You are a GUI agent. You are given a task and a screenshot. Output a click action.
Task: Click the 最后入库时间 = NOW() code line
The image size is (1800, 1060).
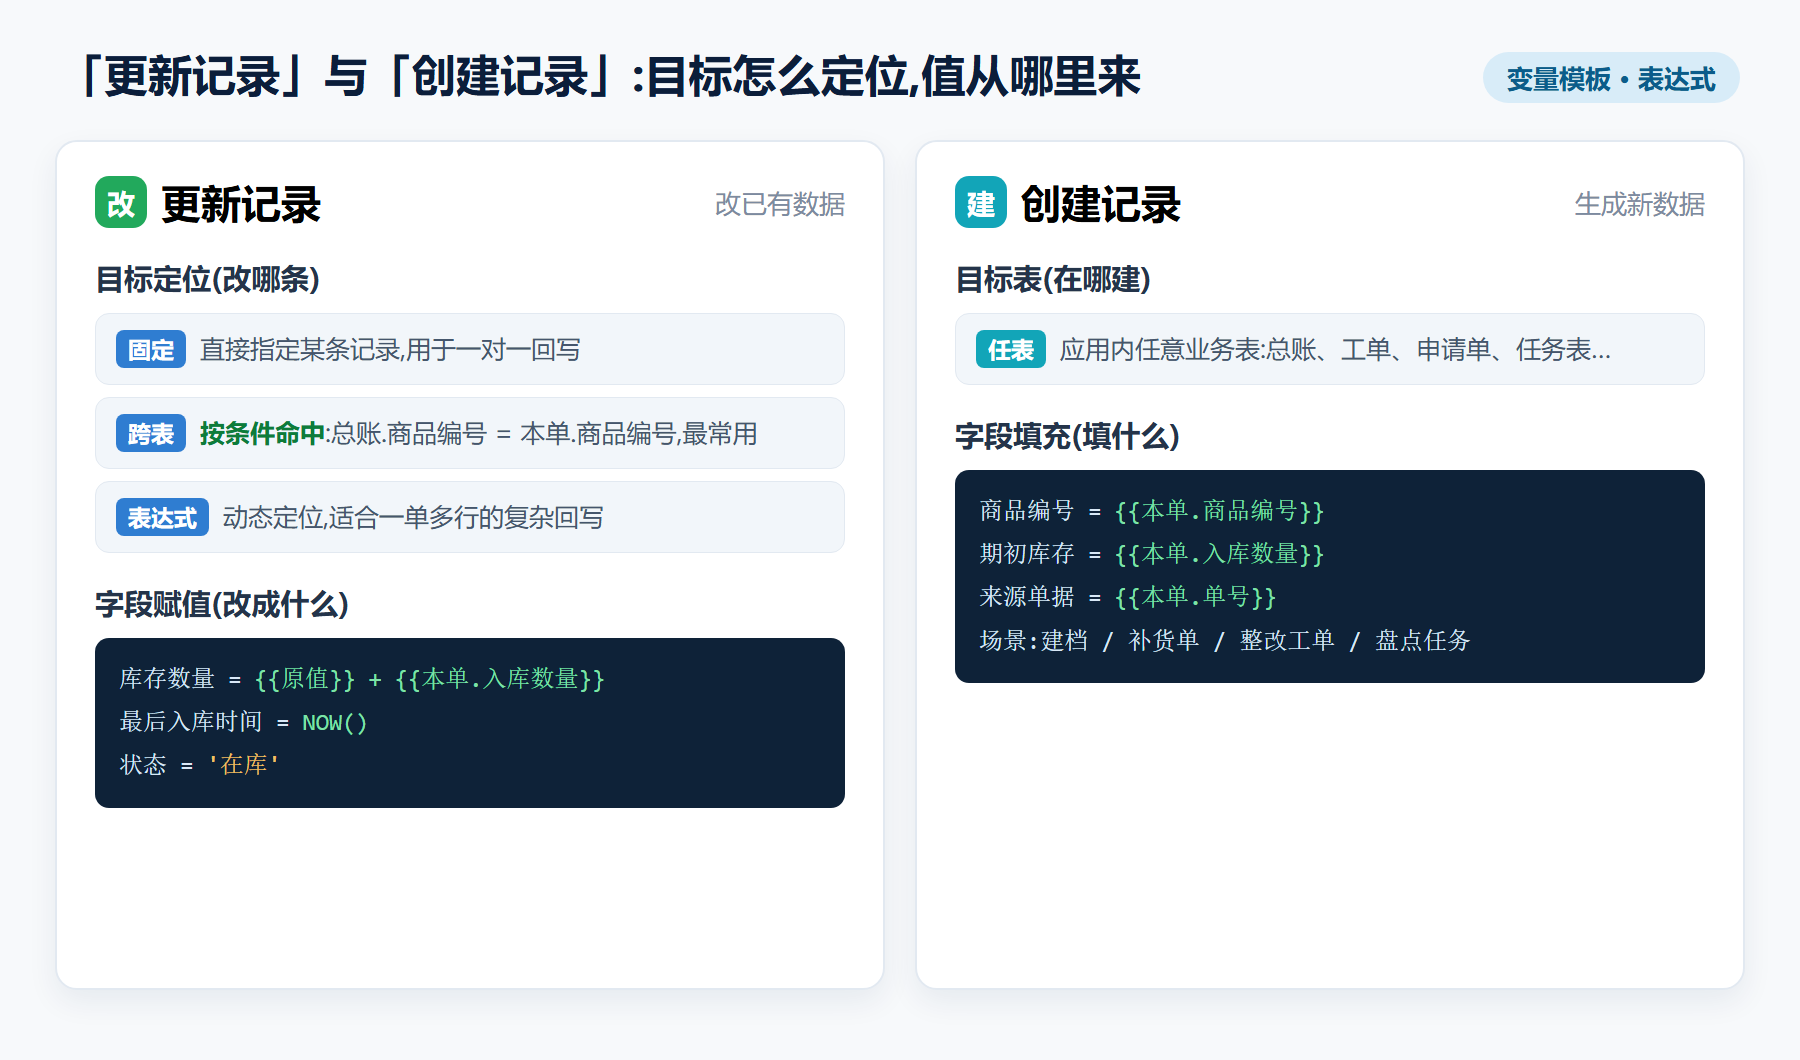(244, 722)
